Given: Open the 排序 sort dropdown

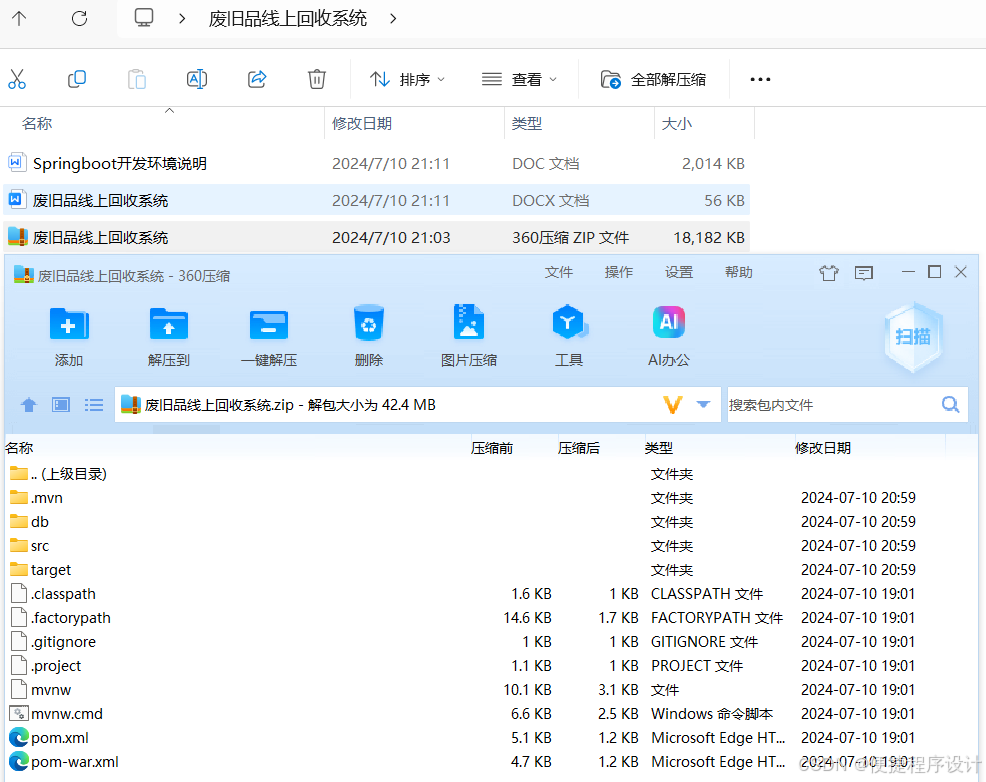Looking at the screenshot, I should [407, 79].
